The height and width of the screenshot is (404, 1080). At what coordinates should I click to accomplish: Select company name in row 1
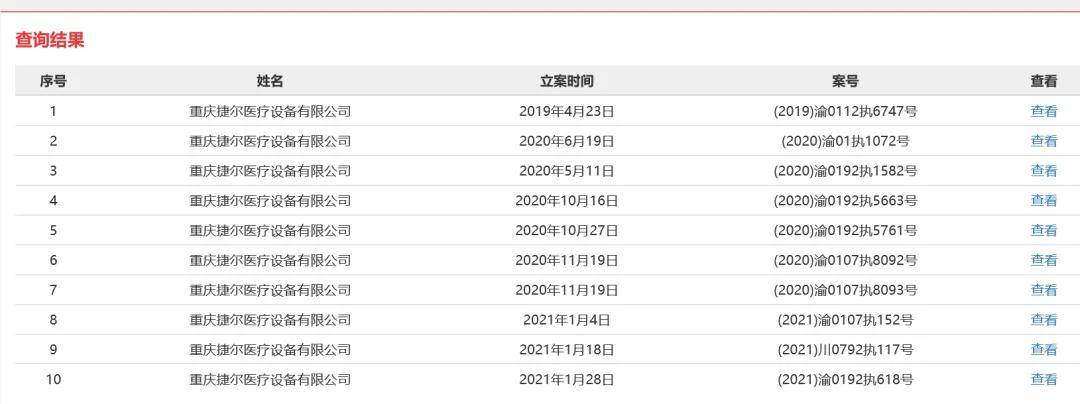coord(270,111)
